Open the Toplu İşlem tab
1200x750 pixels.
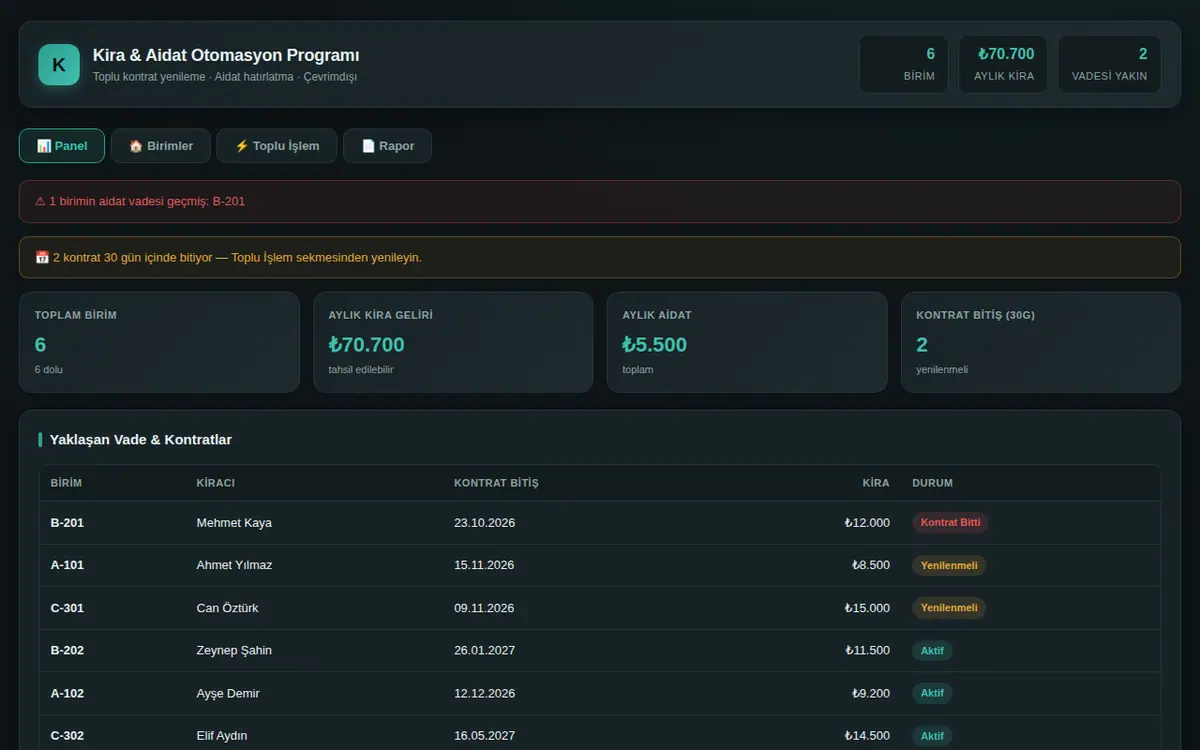(x=277, y=146)
